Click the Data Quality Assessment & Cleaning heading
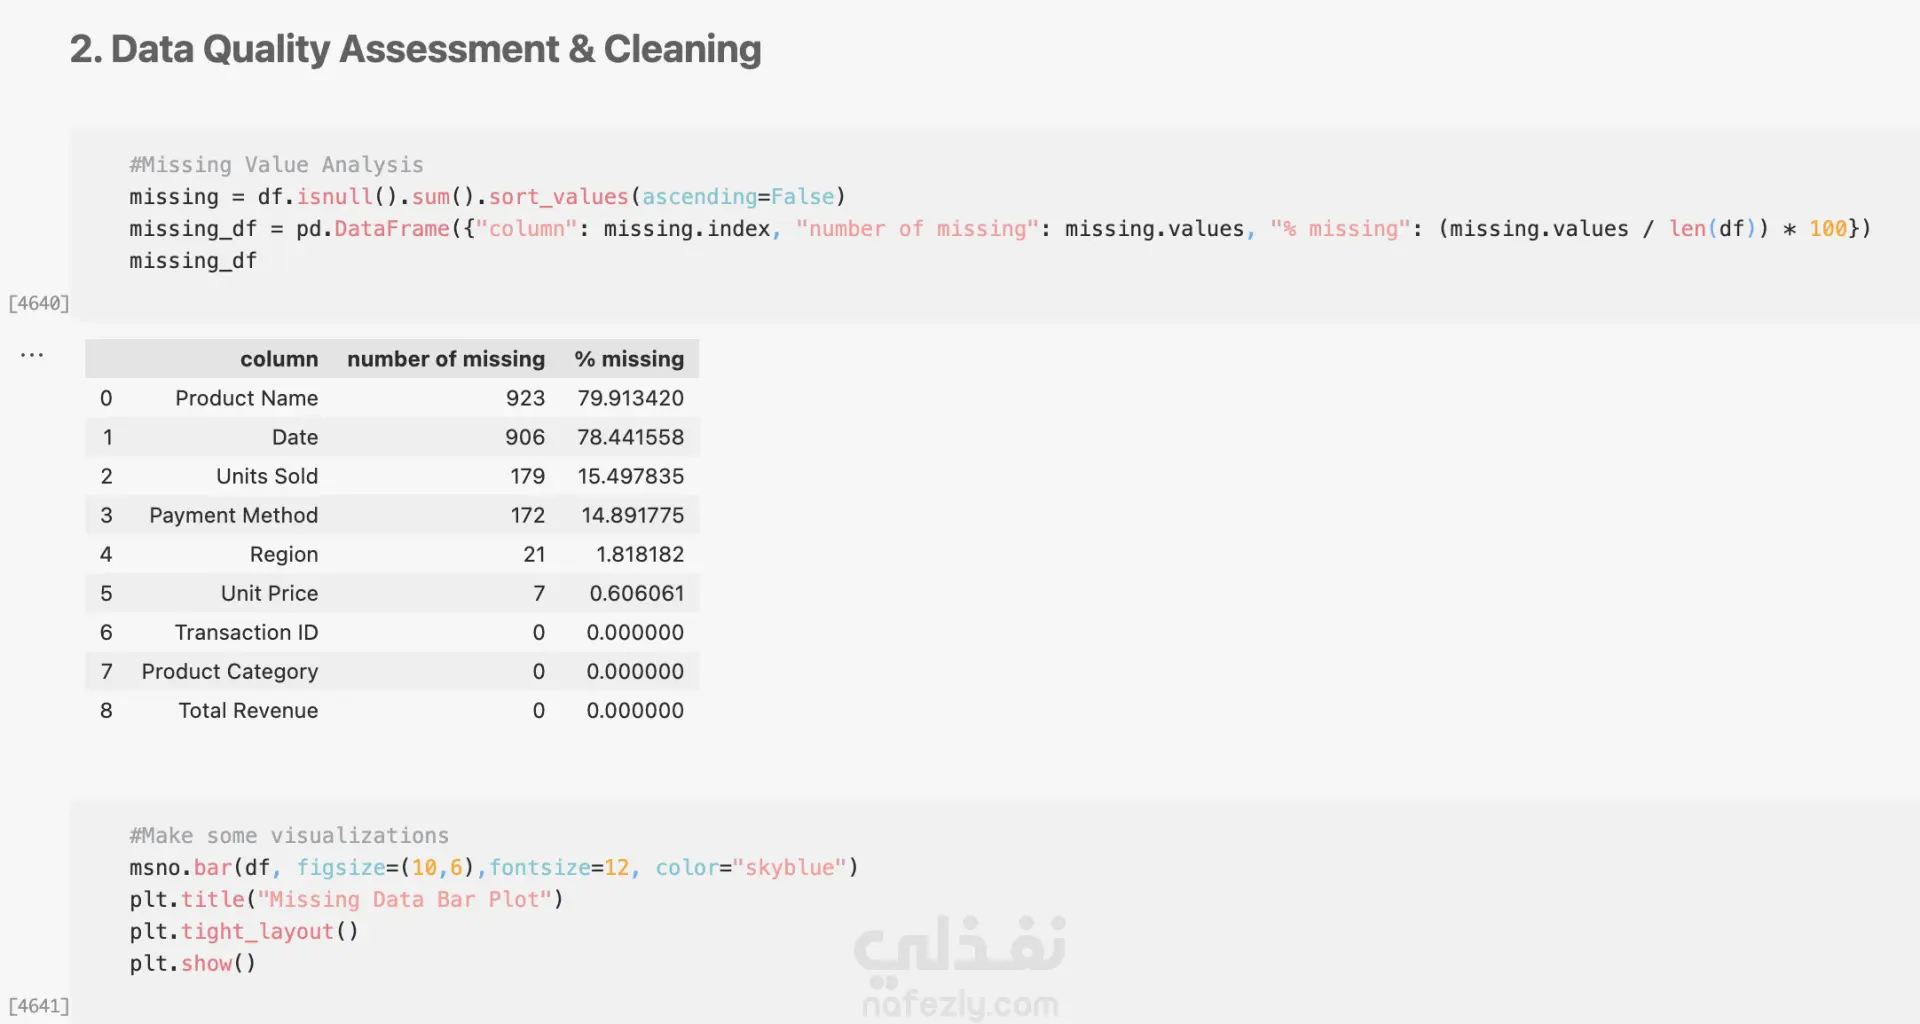1920x1024 pixels. [x=415, y=49]
